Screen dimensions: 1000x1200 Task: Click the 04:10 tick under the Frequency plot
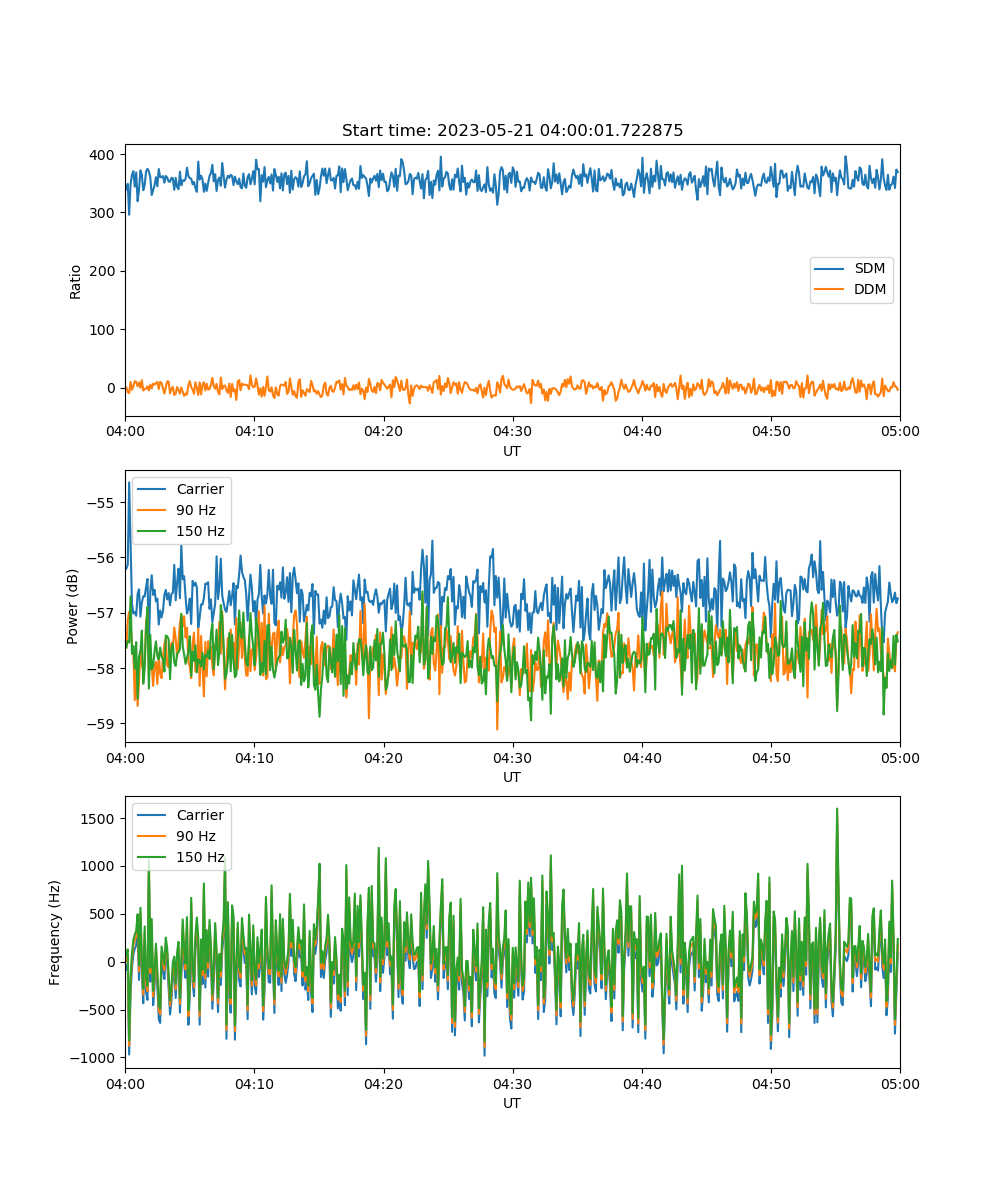[254, 1083]
